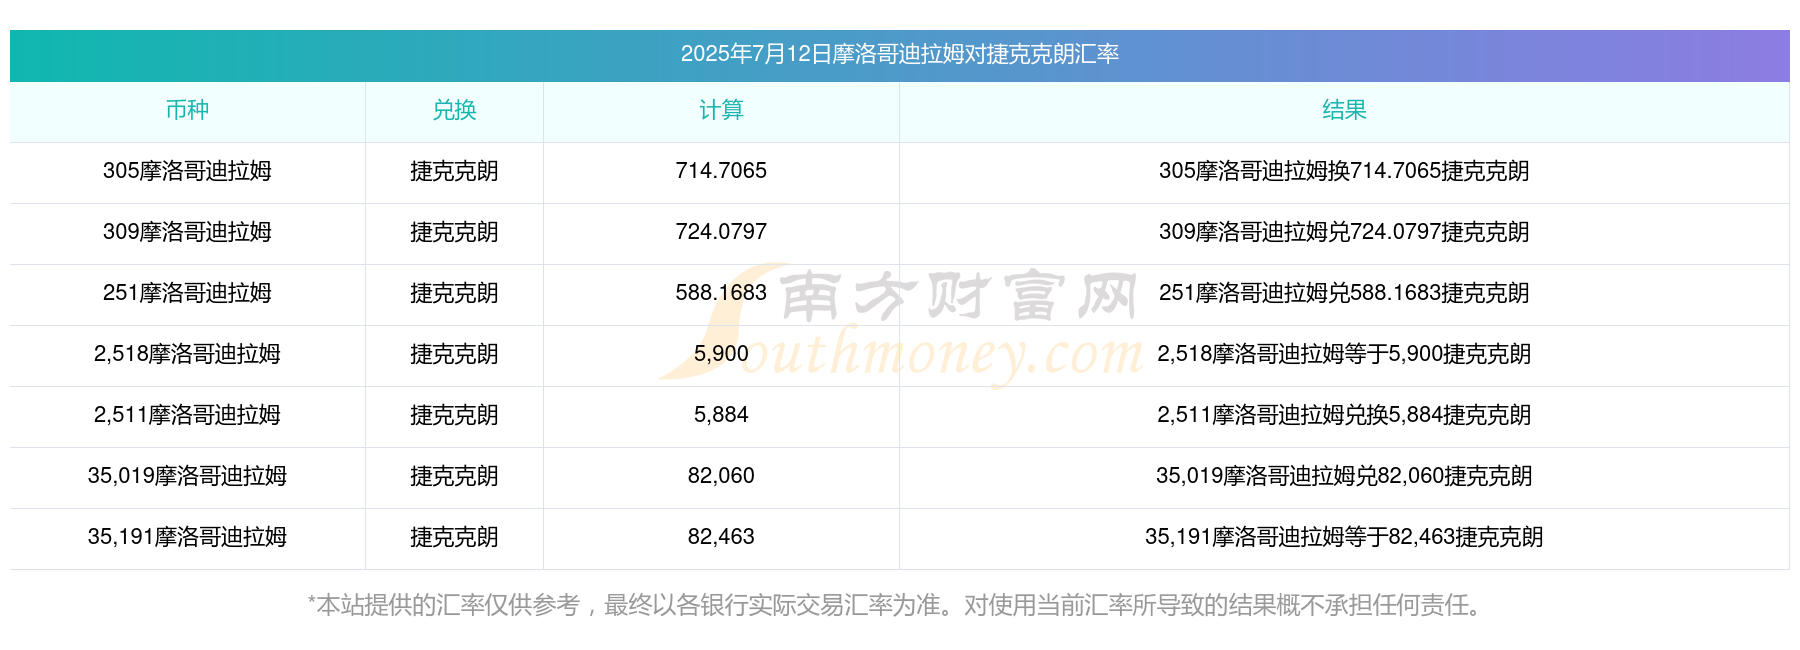1800x650 pixels.
Task: Click the value 714.7065 in 计算 column
Action: [x=721, y=171]
